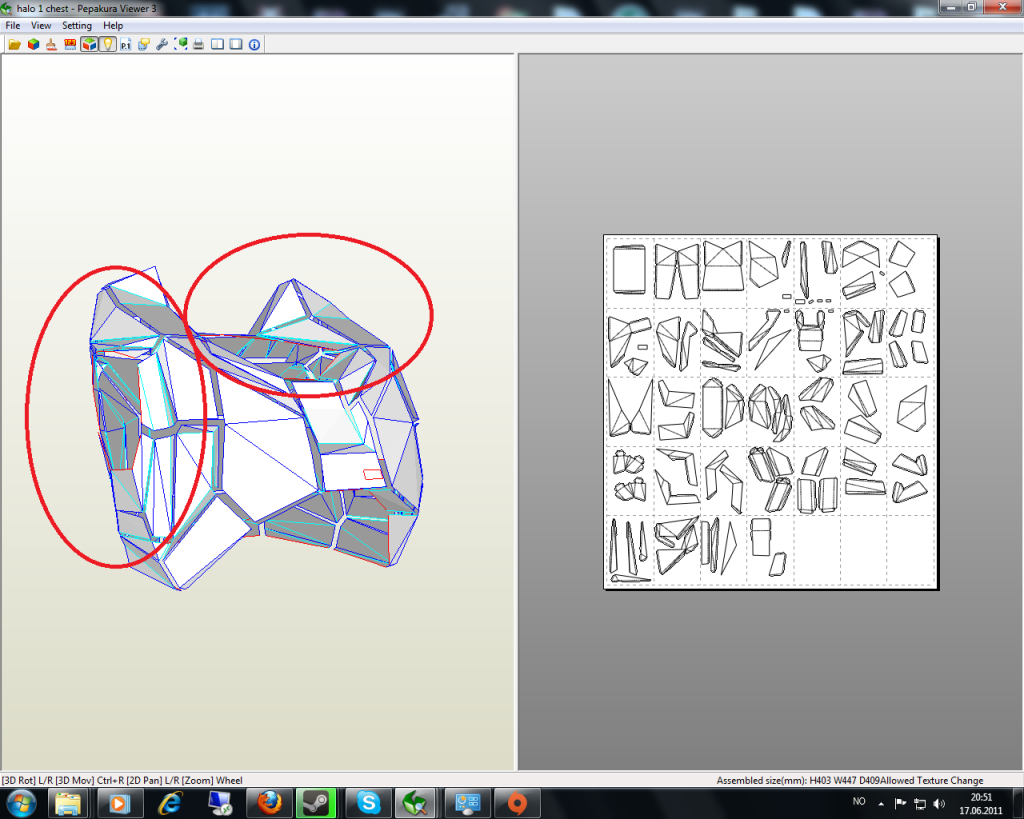The width and height of the screenshot is (1024, 819).
Task: Select the single pane layout icon
Action: (x=236, y=44)
